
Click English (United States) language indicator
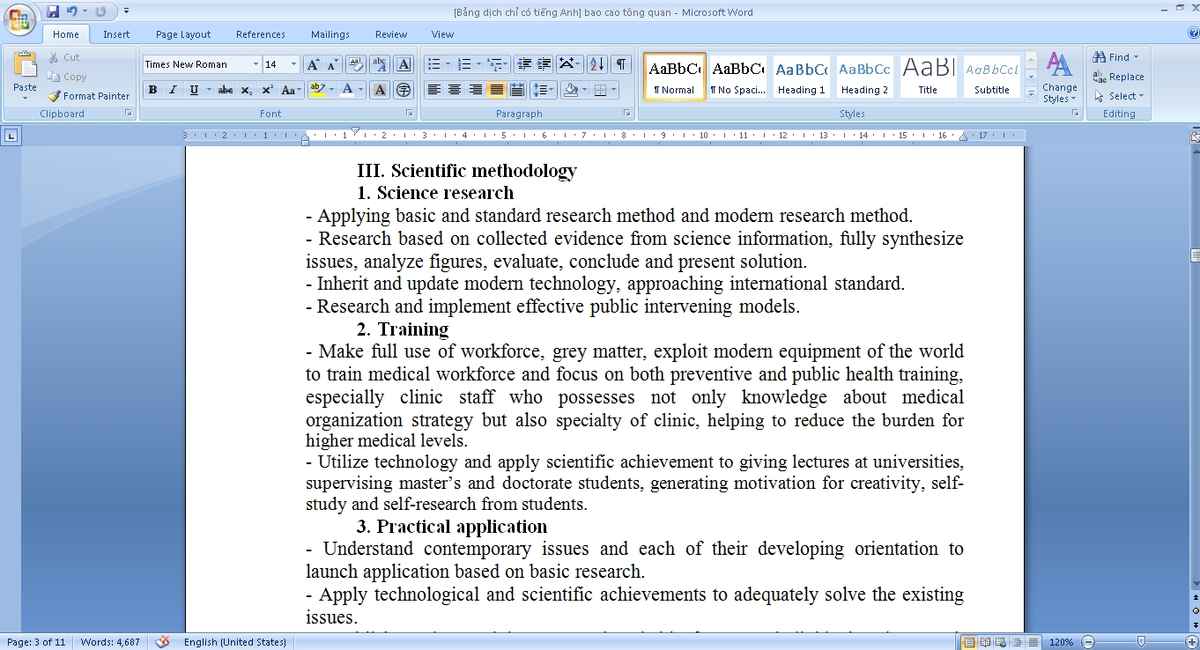click(235, 642)
